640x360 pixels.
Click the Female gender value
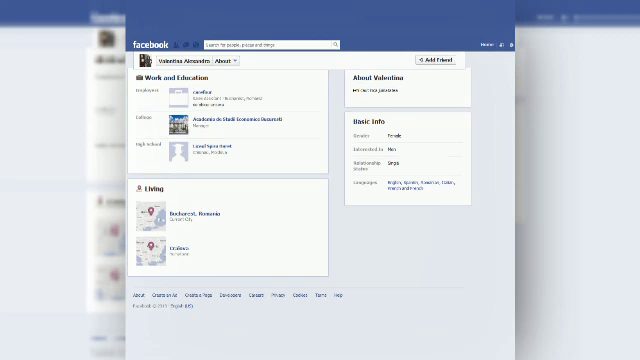click(x=394, y=136)
